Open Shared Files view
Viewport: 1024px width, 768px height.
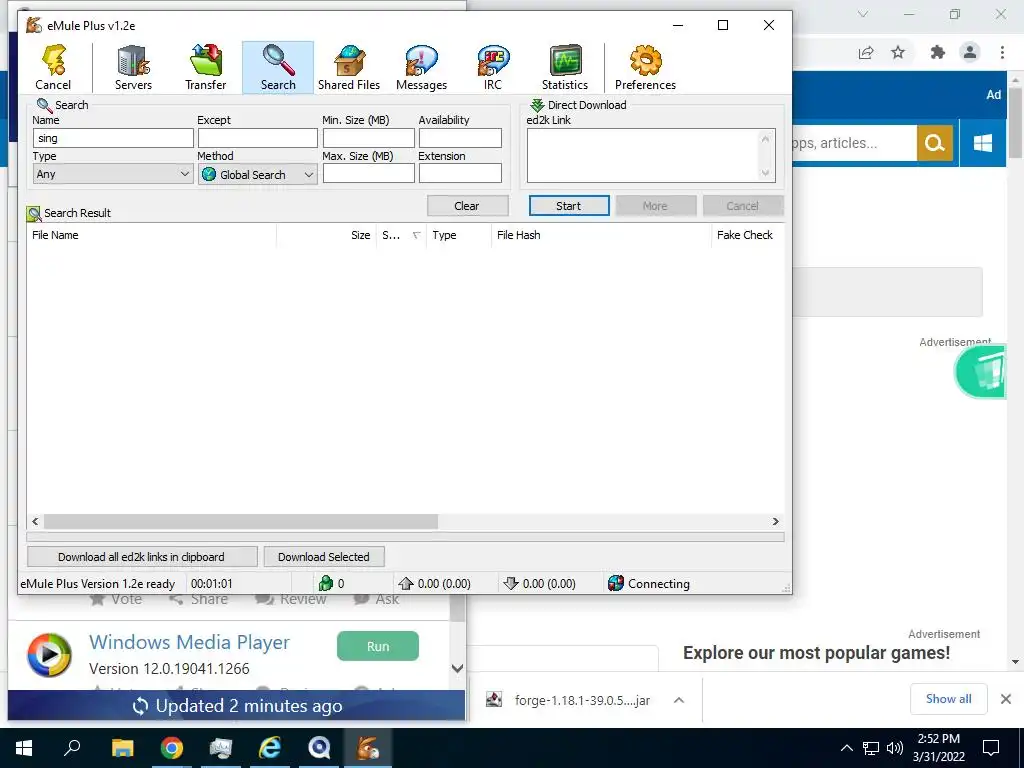click(x=349, y=67)
